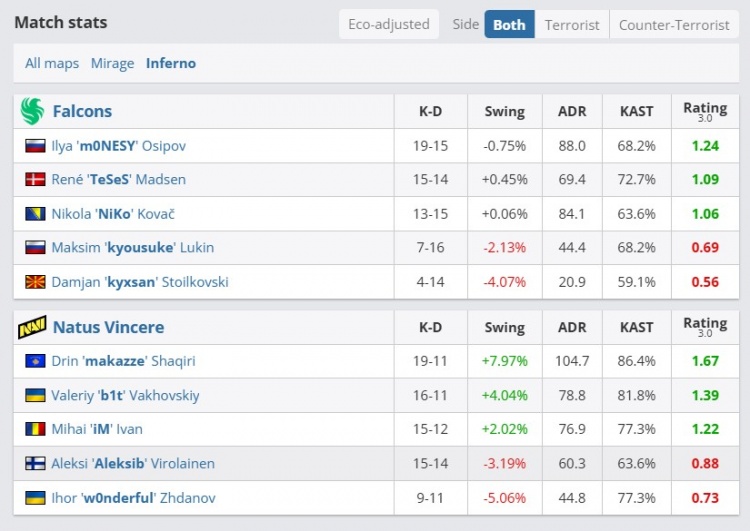The image size is (750, 531).
Task: Click the Danish flag beside TeSeS
Action: [x=35, y=180]
